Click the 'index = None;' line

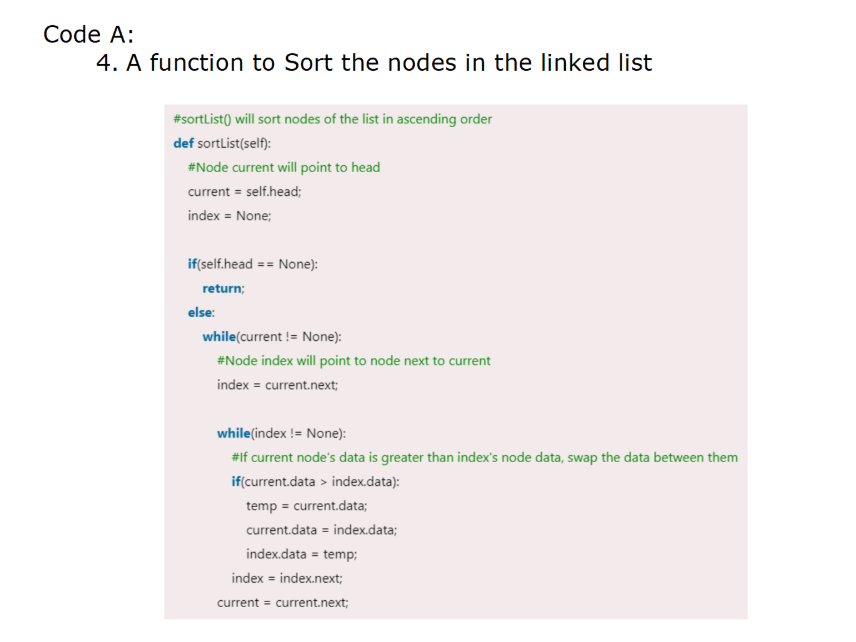tap(229, 216)
